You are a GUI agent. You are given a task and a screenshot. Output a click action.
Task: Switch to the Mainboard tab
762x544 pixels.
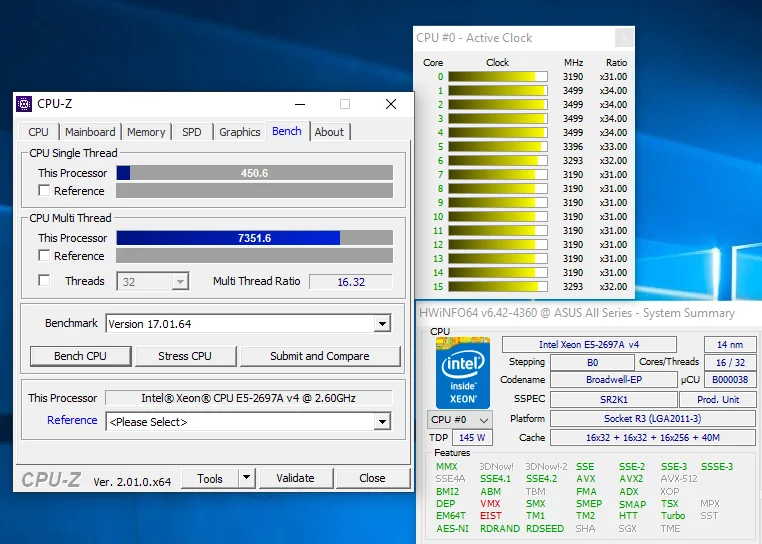pos(90,132)
